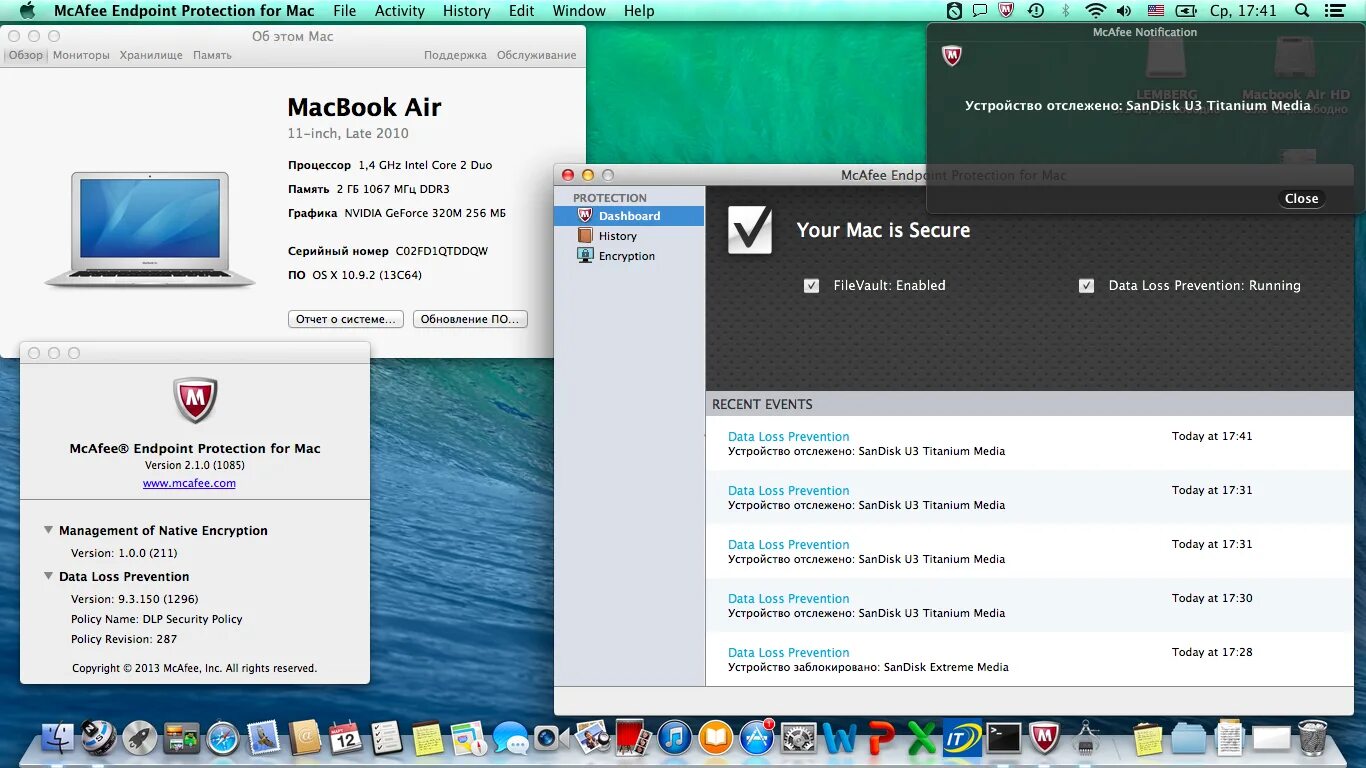Viewport: 1366px width, 768px height.
Task: Switch to Мониторы tab in About window
Action: click(x=81, y=55)
